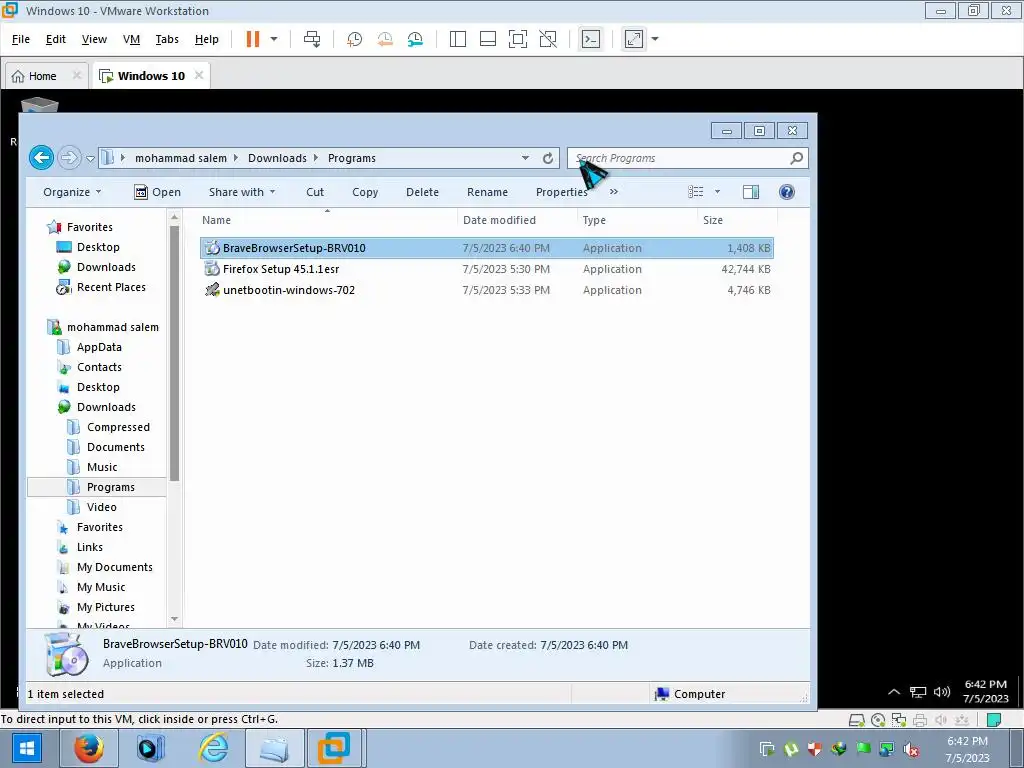Select My Pictures in navigation tree

(x=106, y=607)
